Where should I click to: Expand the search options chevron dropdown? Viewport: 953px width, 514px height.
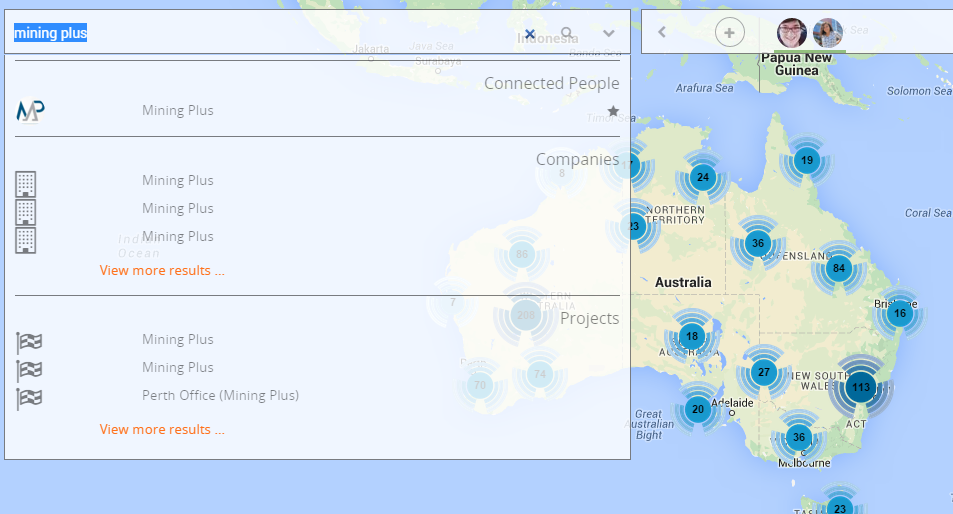pyautogui.click(x=608, y=33)
